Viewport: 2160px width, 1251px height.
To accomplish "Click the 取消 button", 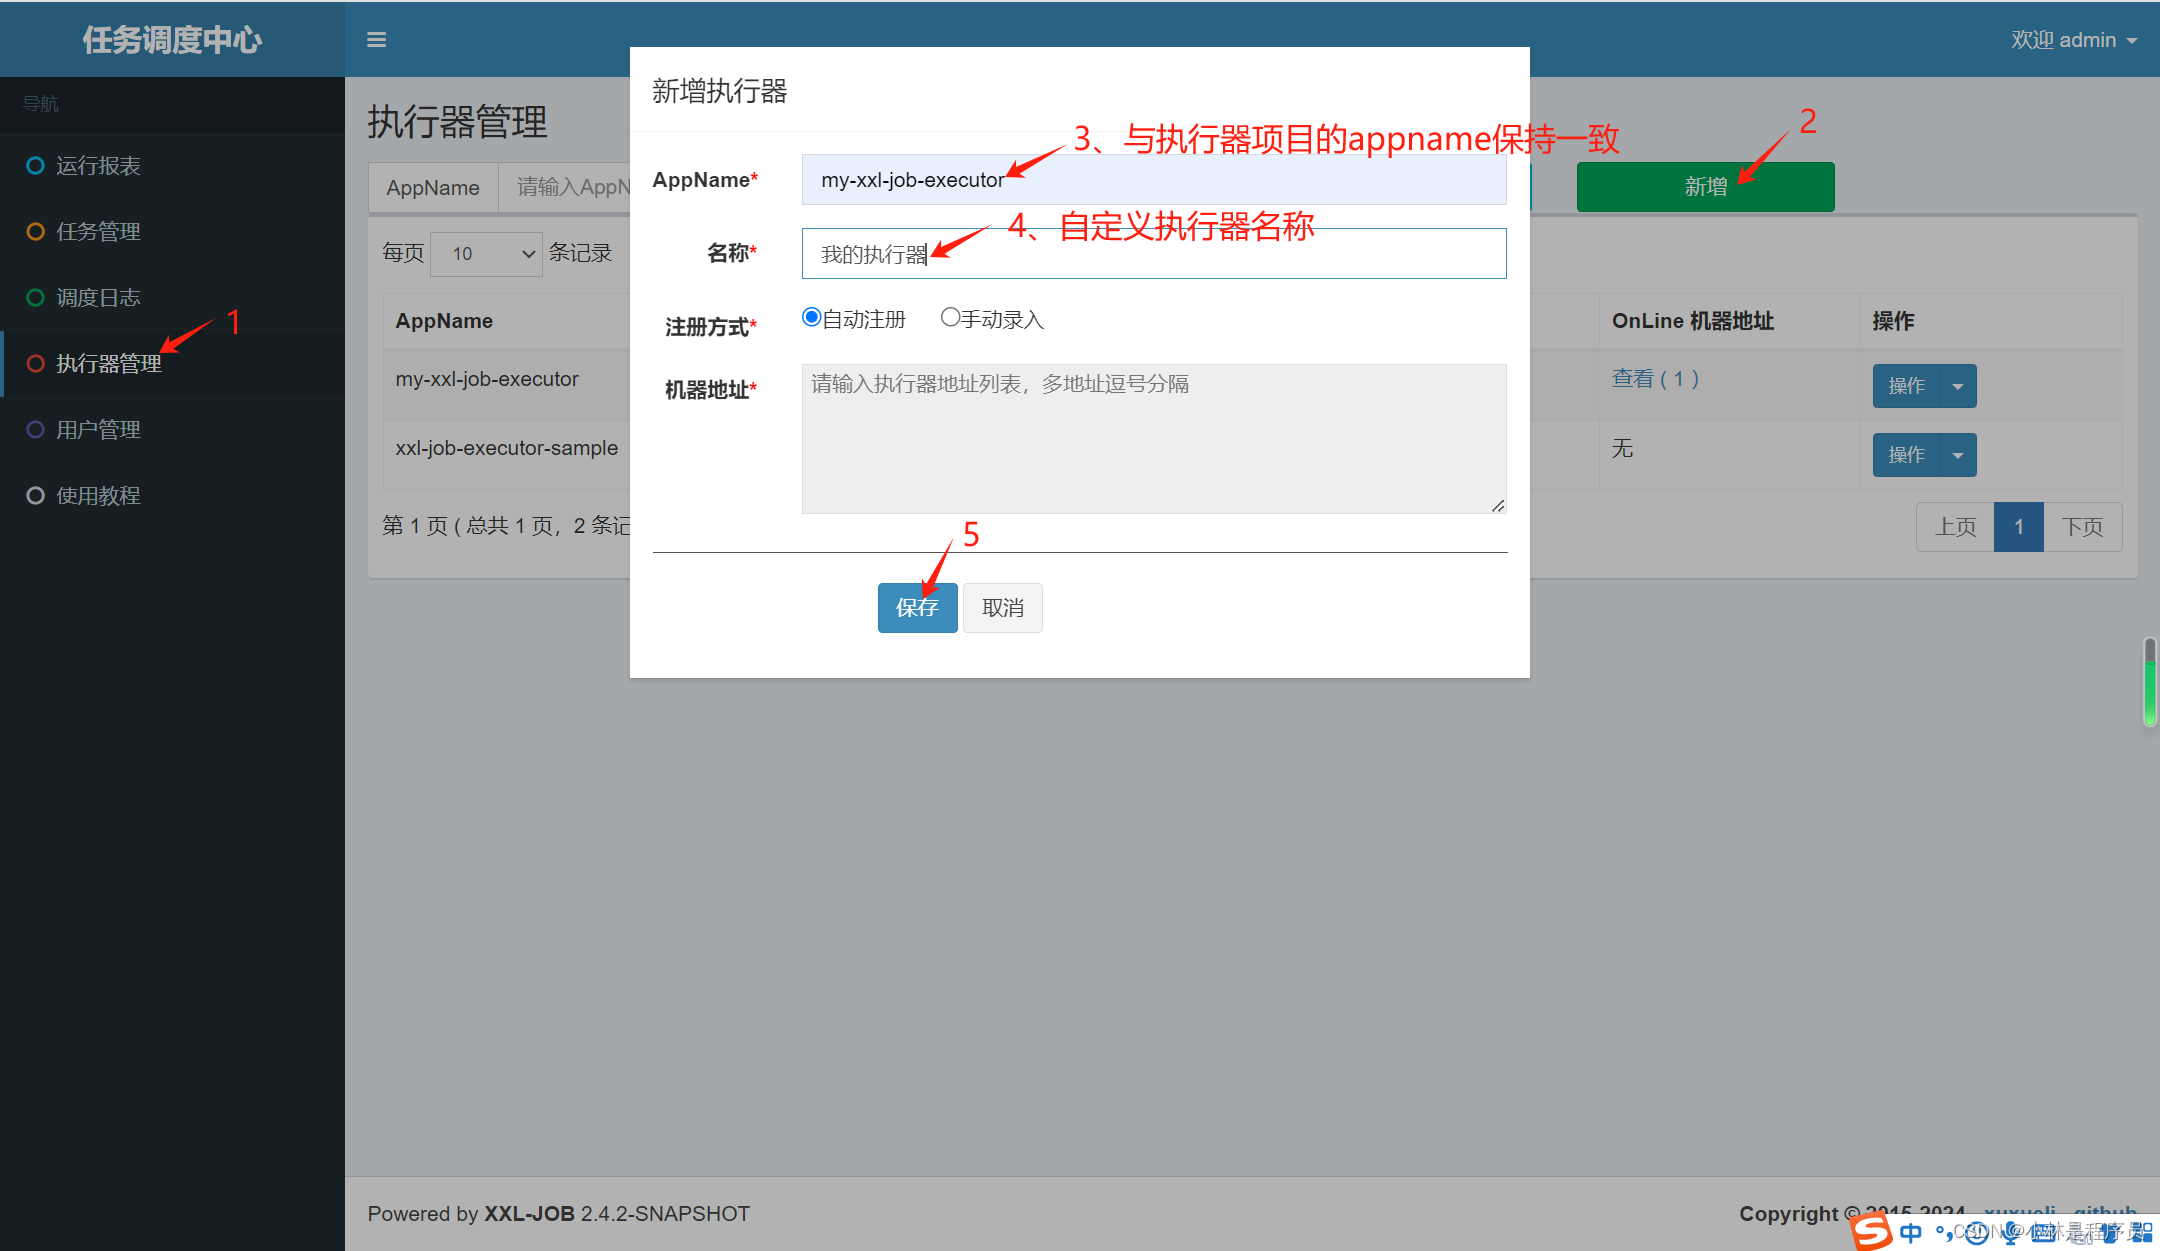I will point(1003,608).
